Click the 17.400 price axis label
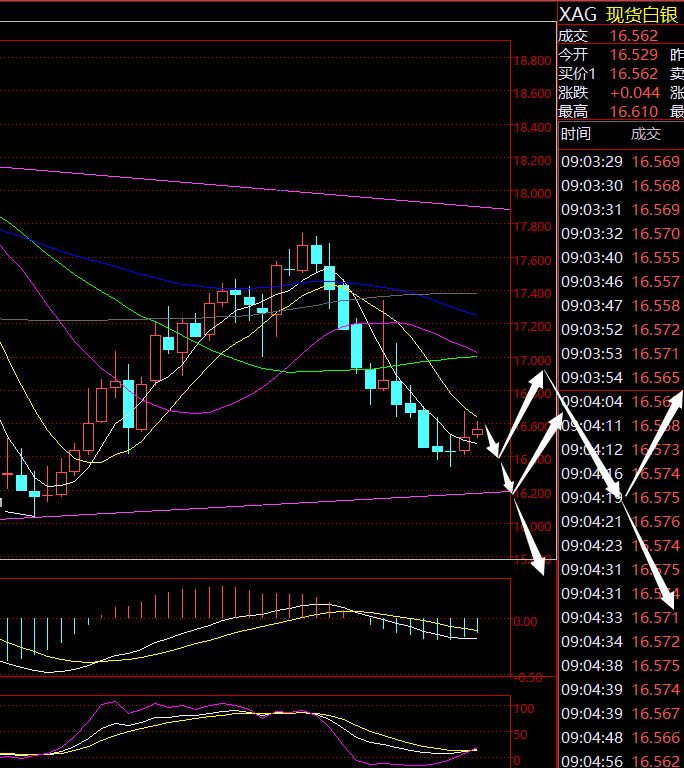 (532, 293)
